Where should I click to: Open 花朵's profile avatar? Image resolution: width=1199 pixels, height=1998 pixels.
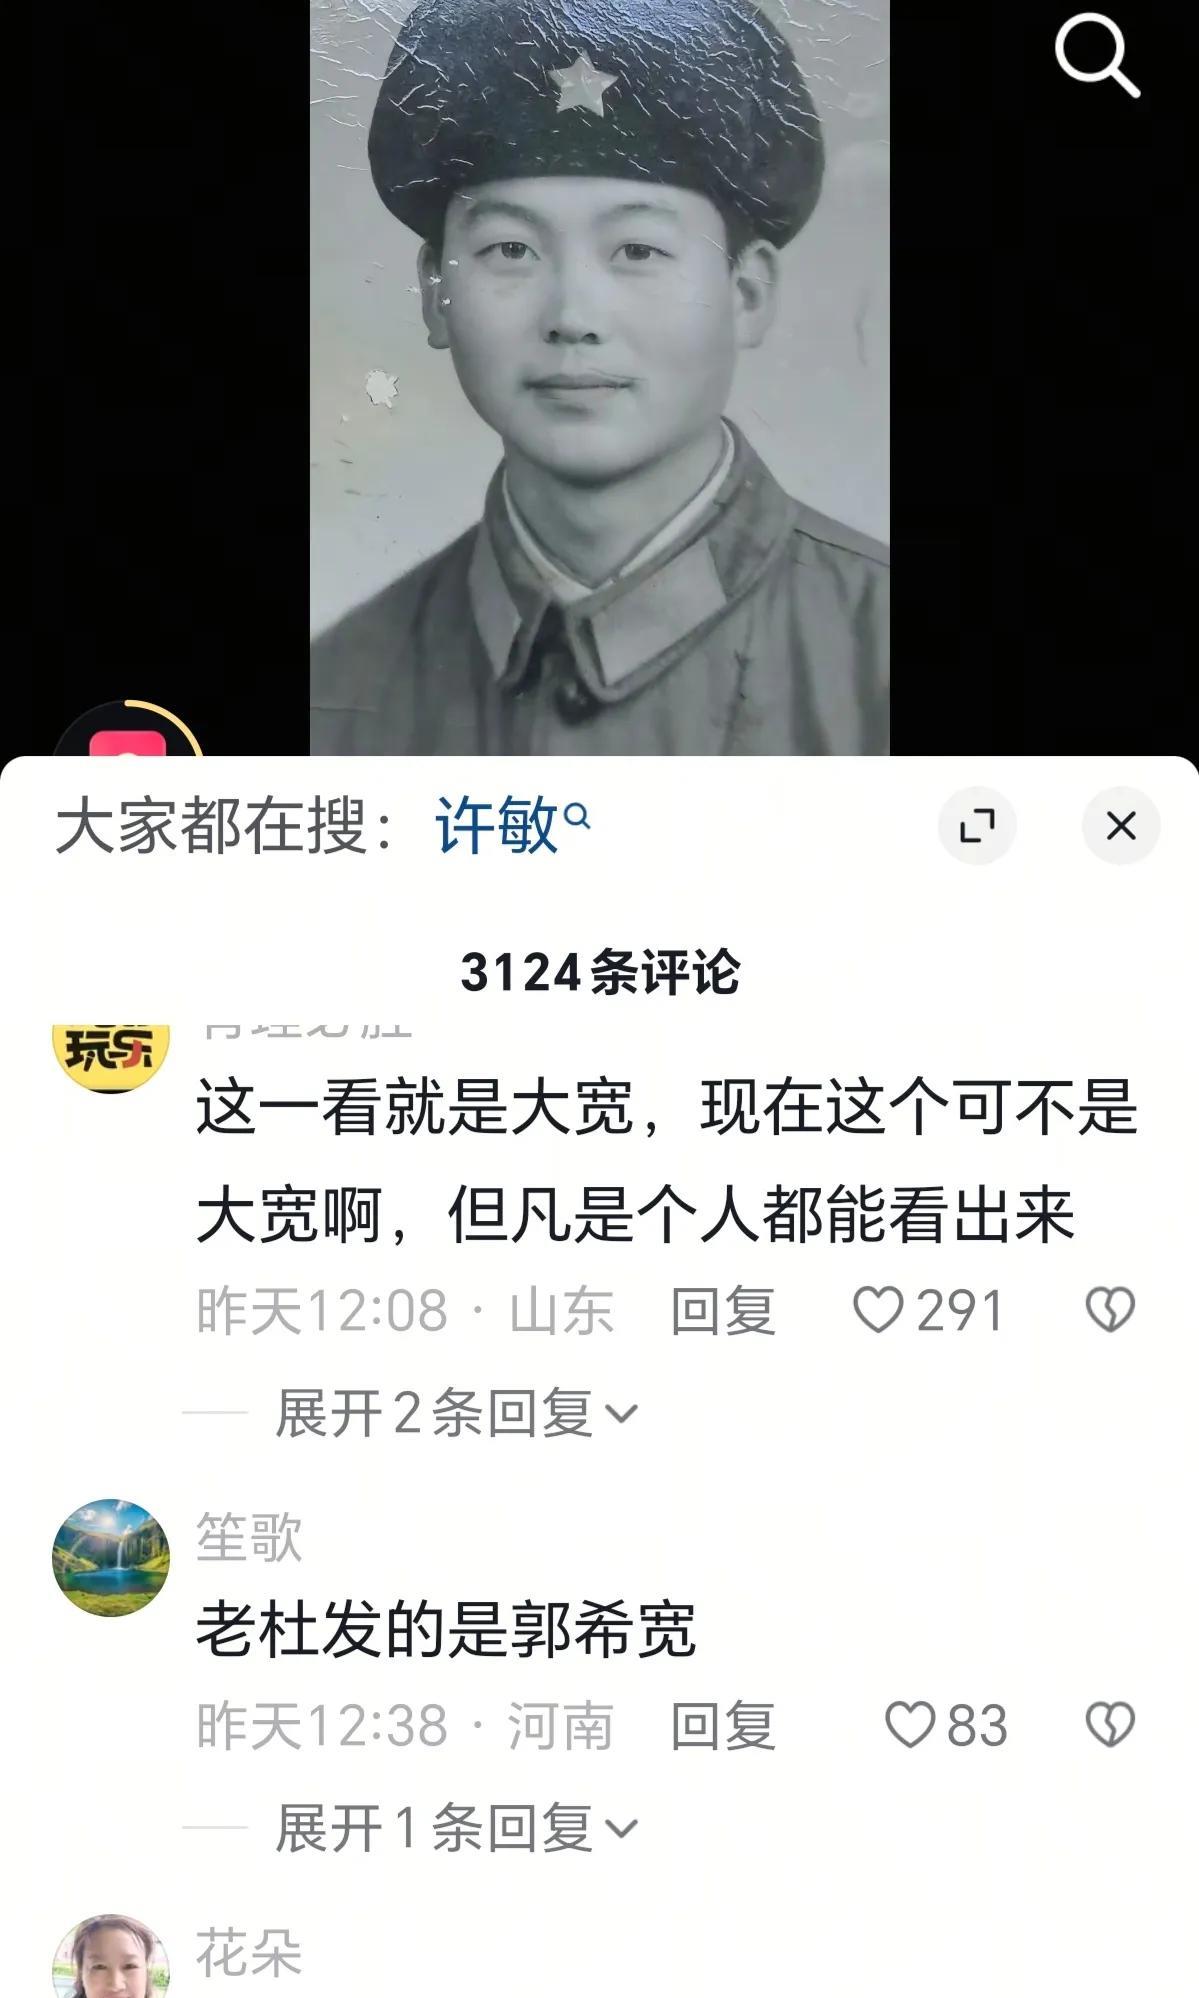click(111, 1956)
